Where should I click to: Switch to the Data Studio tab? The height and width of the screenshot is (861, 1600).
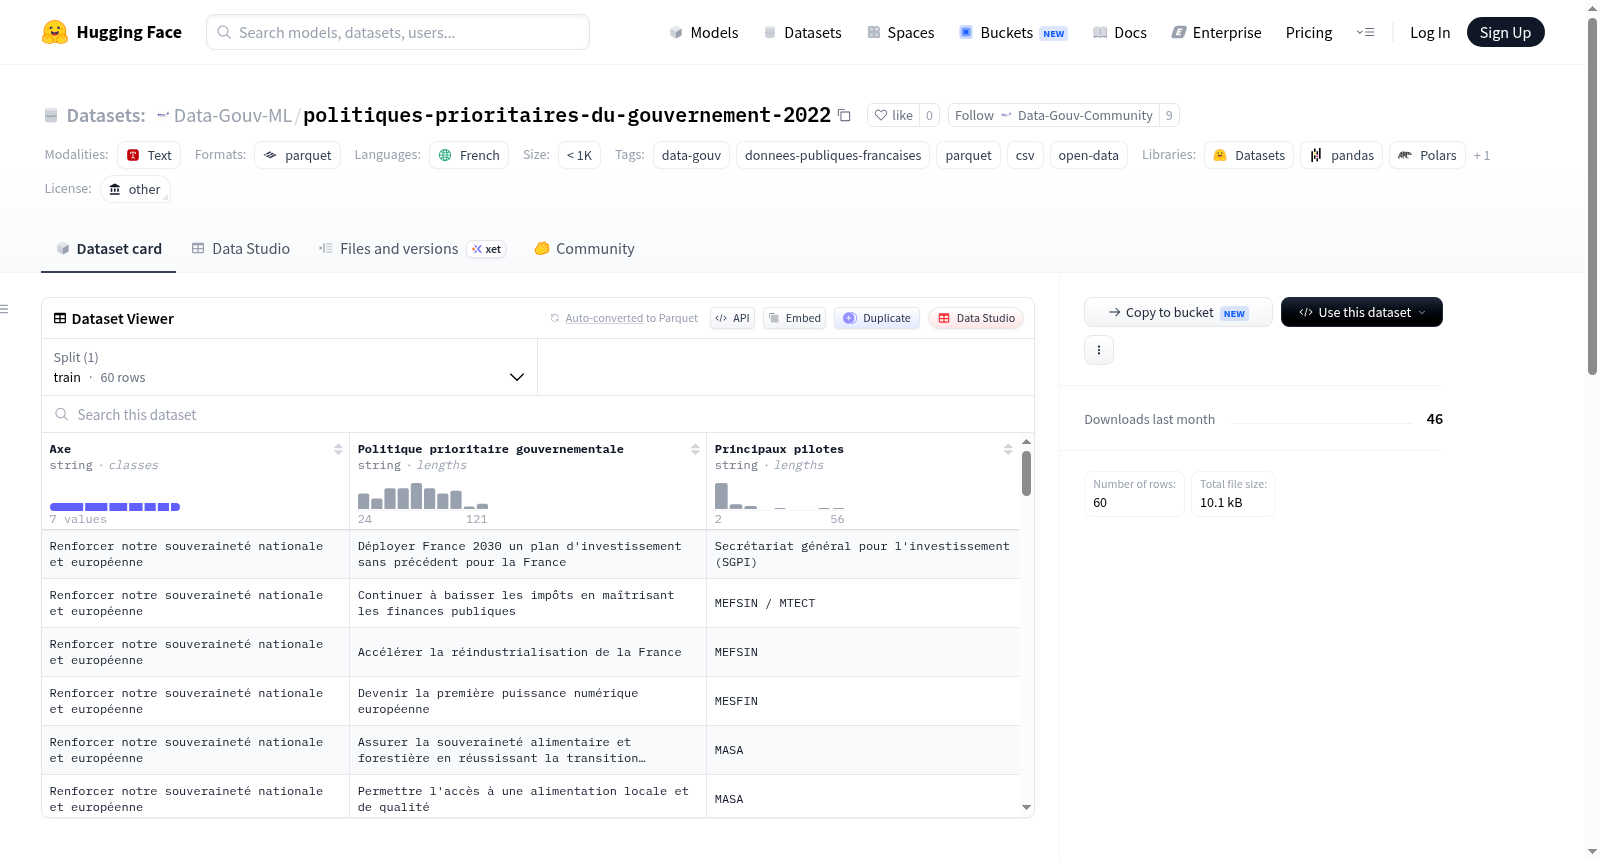point(241,248)
